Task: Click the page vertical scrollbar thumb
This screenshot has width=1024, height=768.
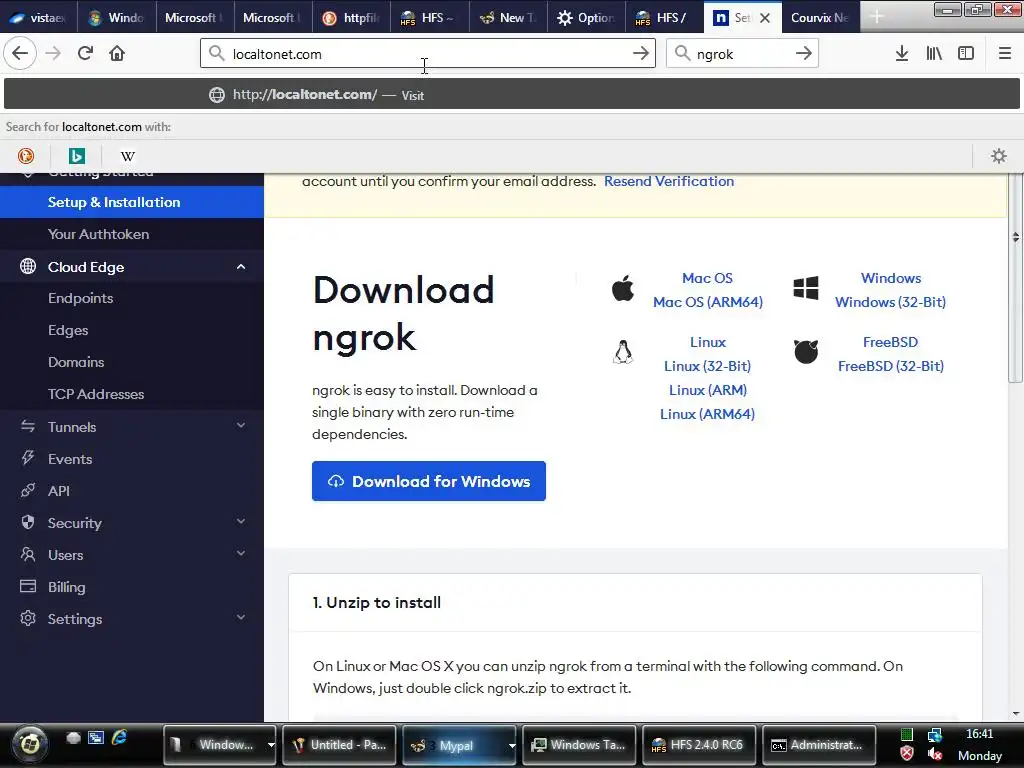Action: click(1015, 278)
